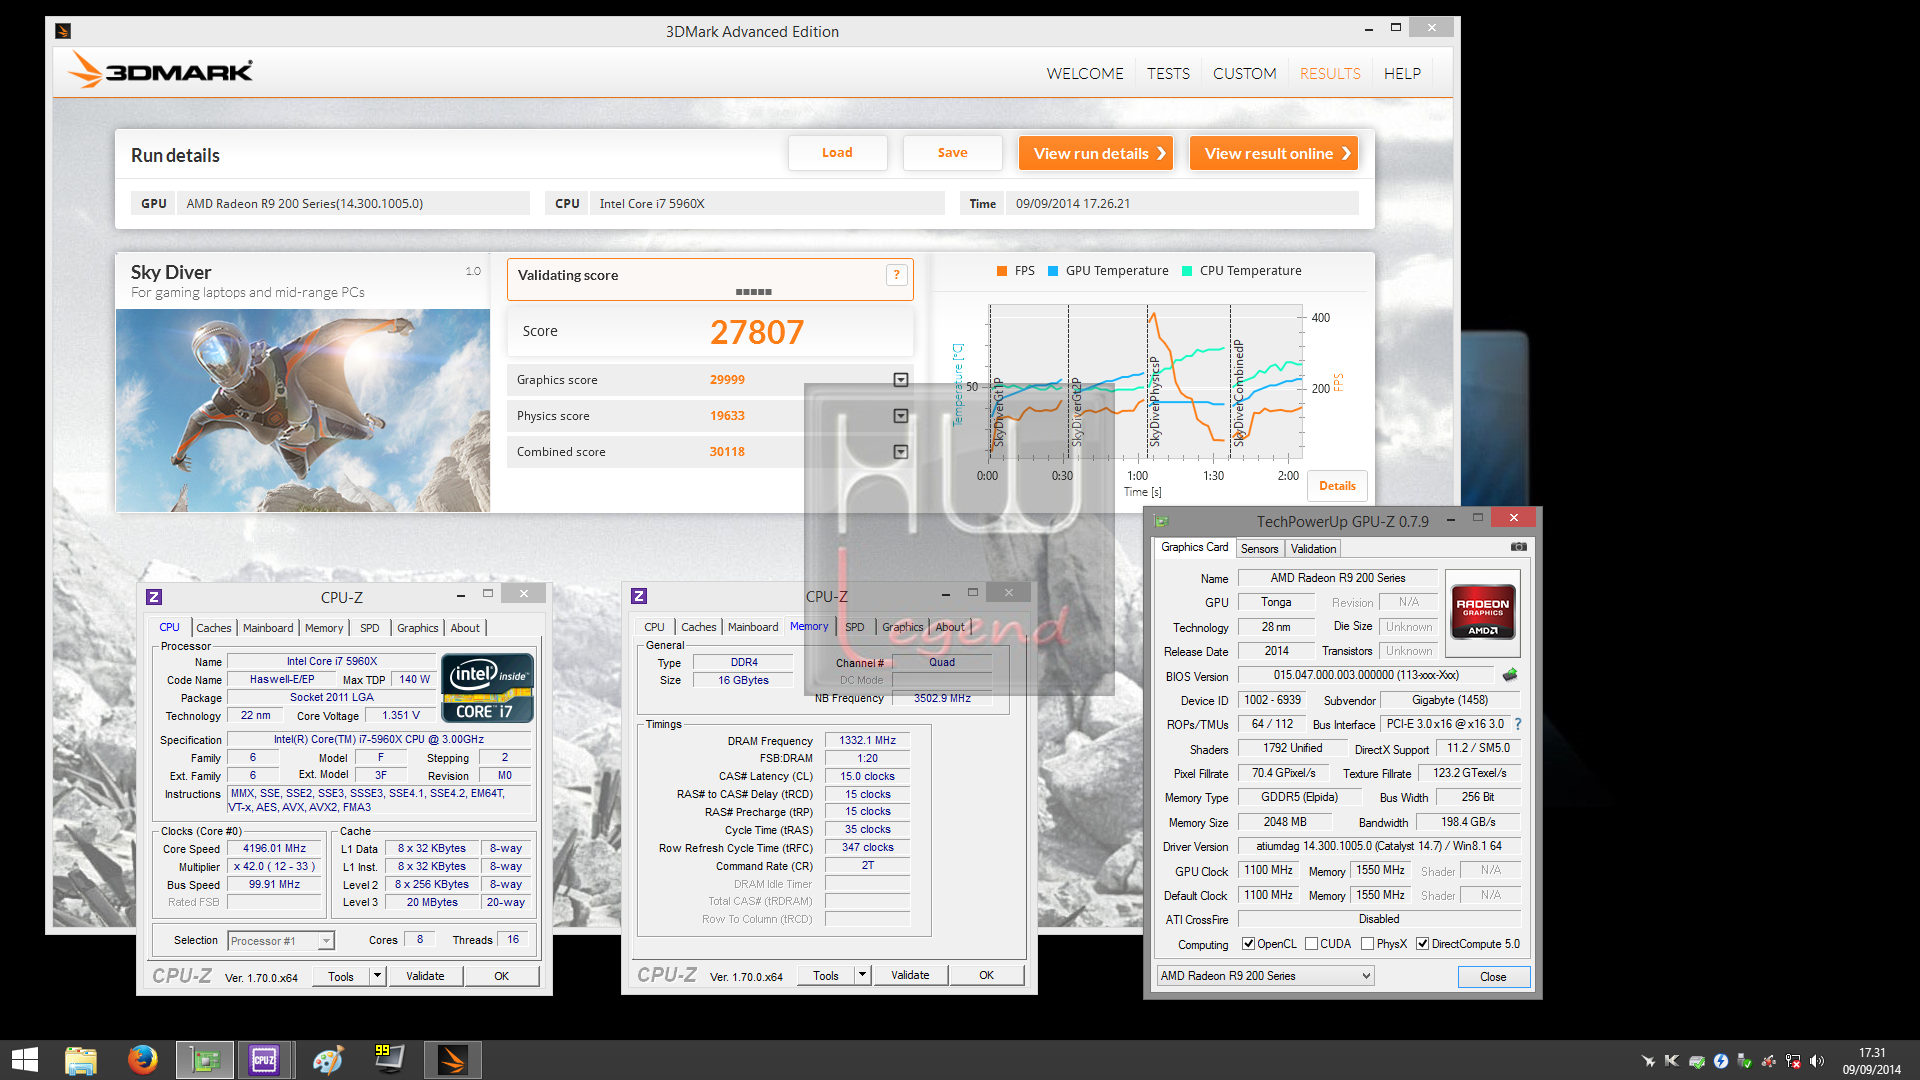This screenshot has height=1080, width=1920.
Task: Click the GPU-Z screenshot camera icon
Action: pyautogui.click(x=1518, y=547)
